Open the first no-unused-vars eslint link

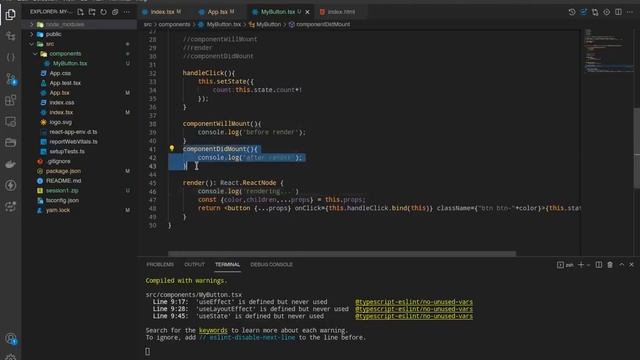point(414,302)
